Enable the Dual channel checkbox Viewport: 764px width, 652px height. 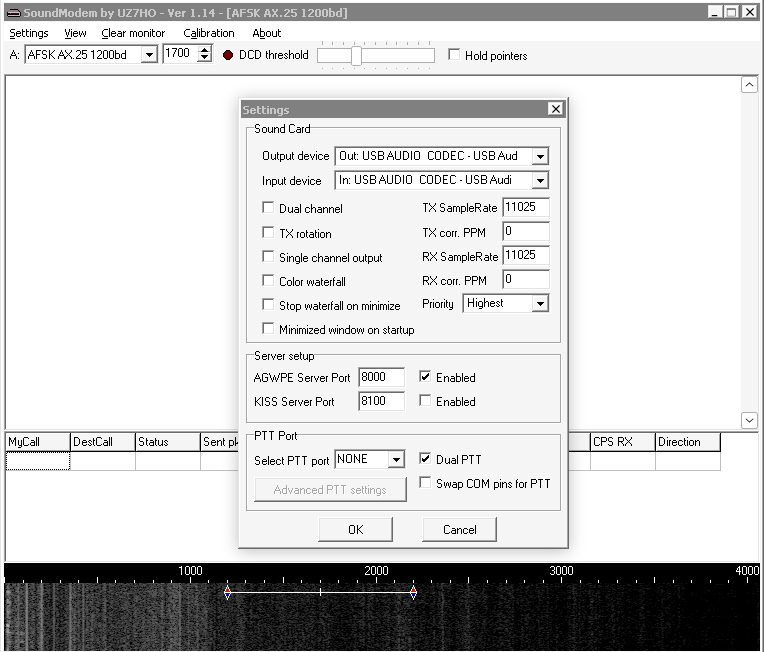[x=268, y=208]
